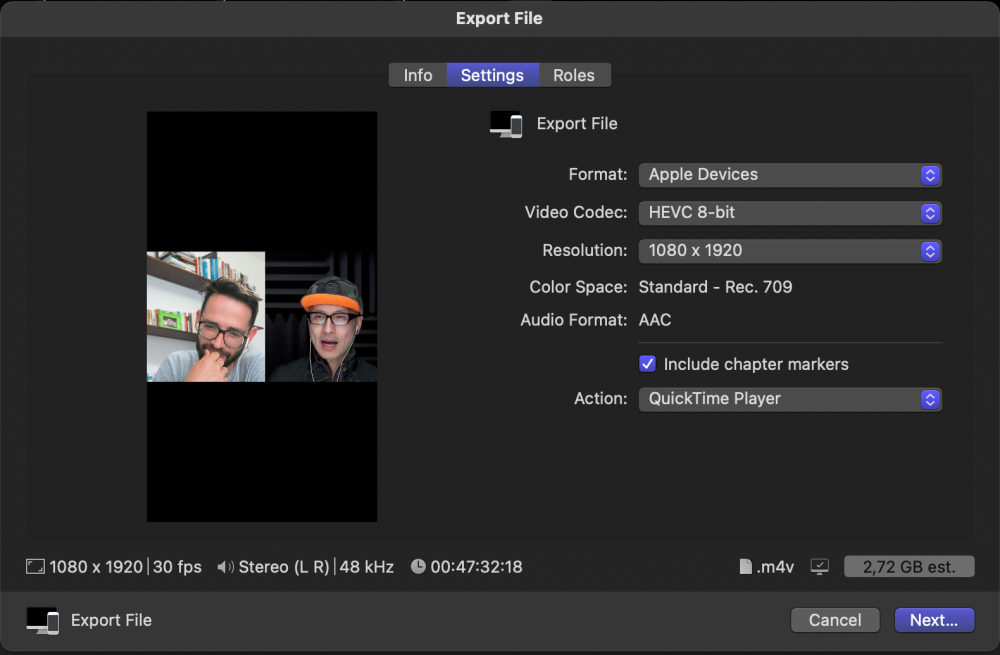
Task: Click the AAC audio format value
Action: 655,320
